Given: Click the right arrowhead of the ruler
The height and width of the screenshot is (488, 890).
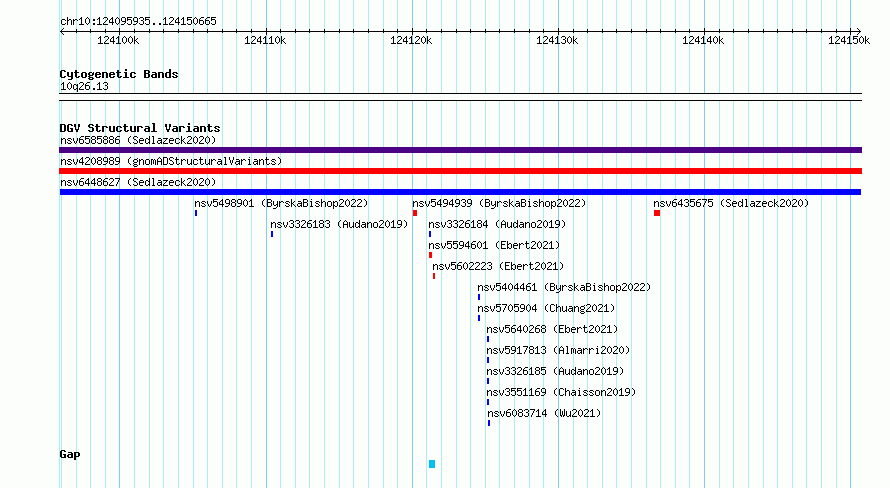Looking at the screenshot, I should point(859,31).
